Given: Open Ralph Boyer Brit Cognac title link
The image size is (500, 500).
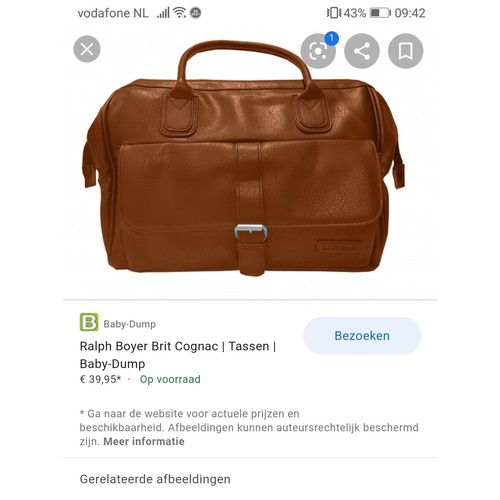Looking at the screenshot, I should click(x=178, y=355).
